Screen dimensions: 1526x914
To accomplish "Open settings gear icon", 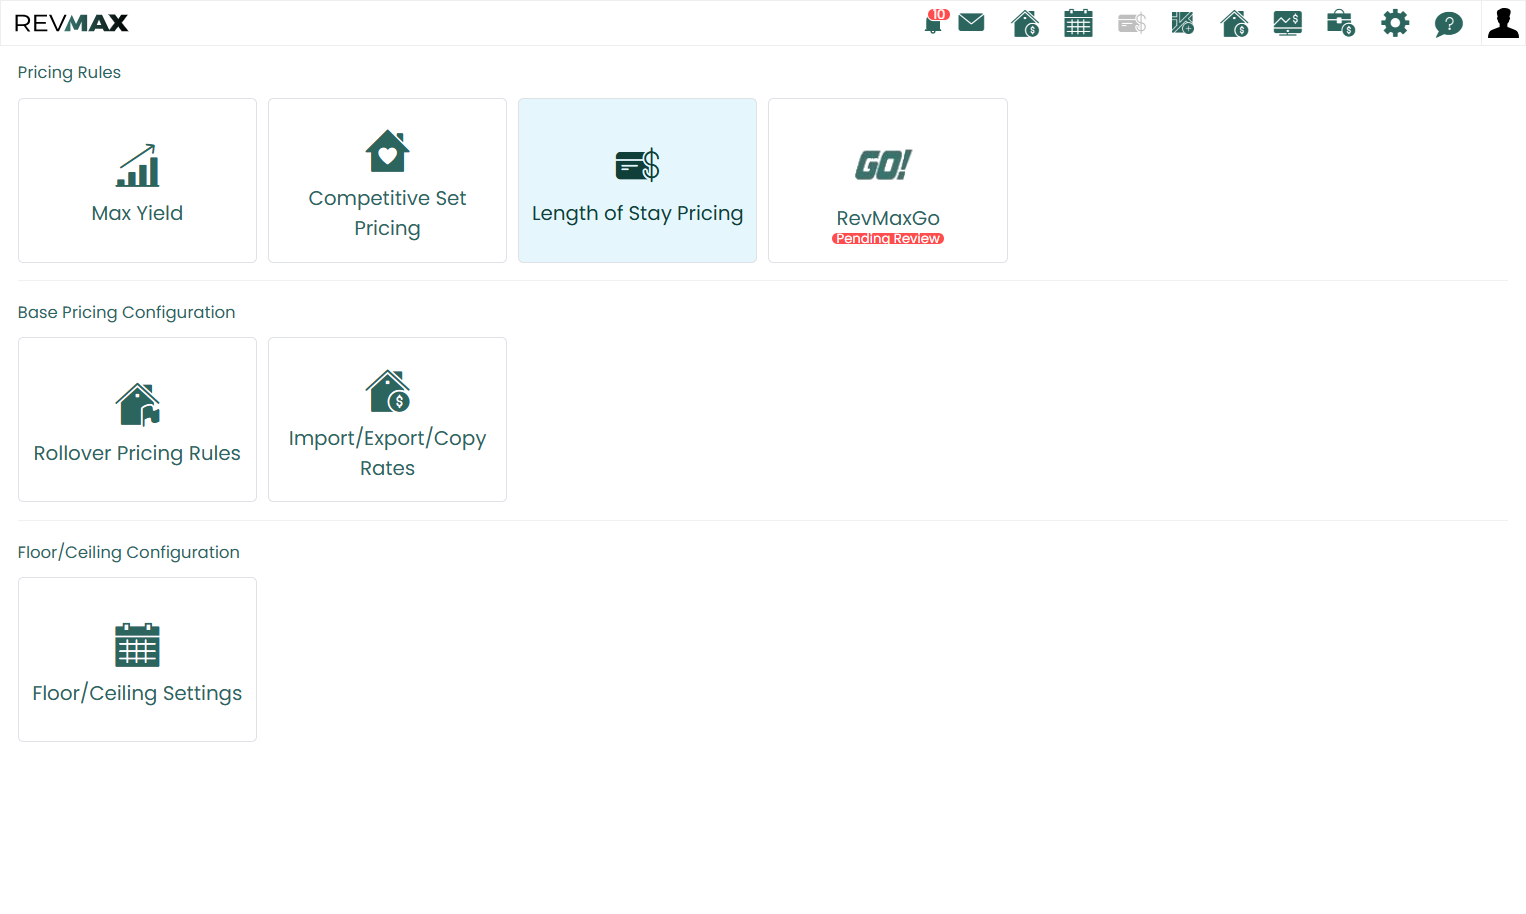I will [1395, 23].
